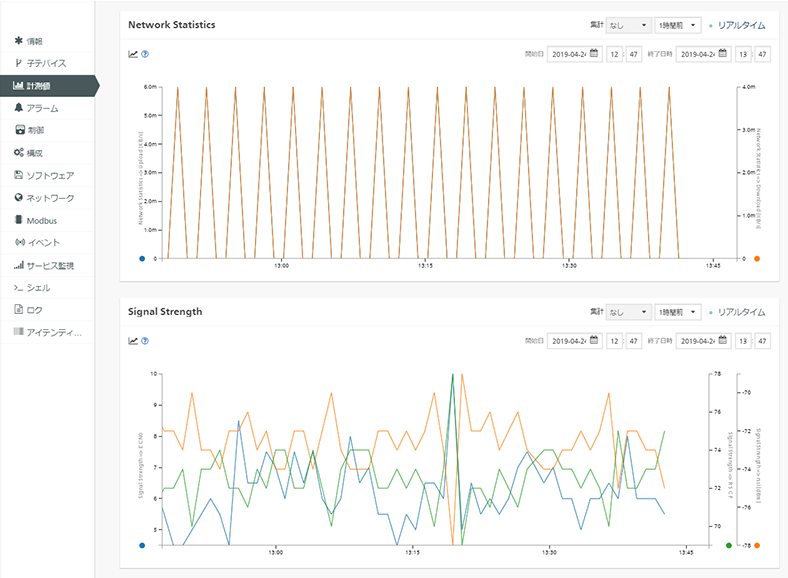Open Network Statistics start date calendar icon
The image size is (788, 578).
coord(594,53)
